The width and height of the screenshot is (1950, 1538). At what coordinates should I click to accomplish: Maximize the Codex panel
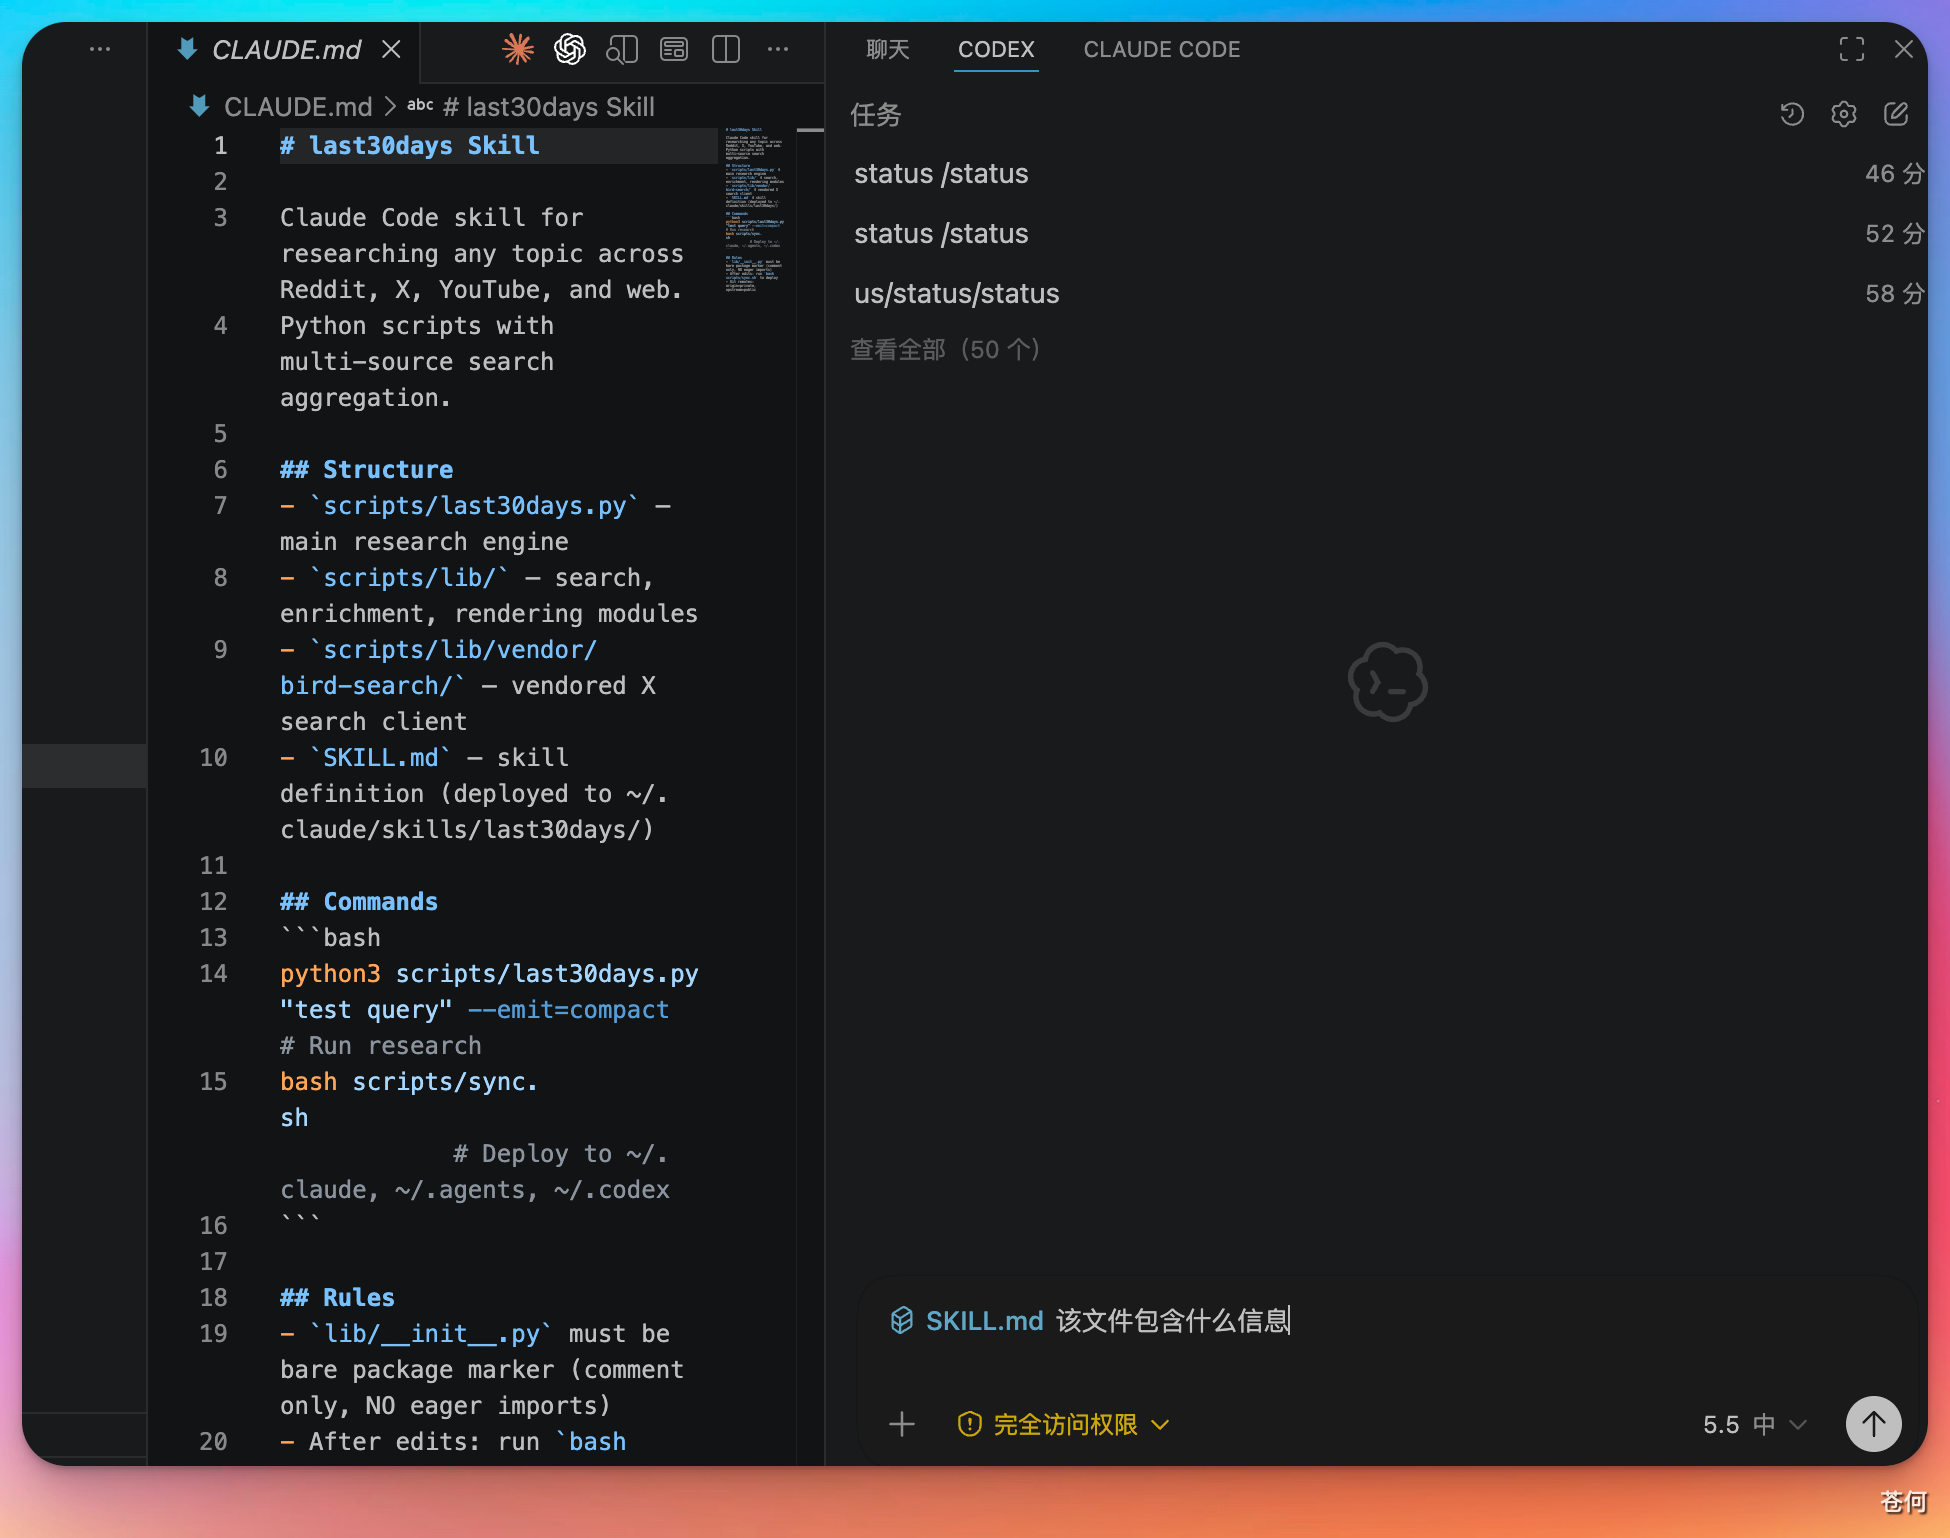1852,49
